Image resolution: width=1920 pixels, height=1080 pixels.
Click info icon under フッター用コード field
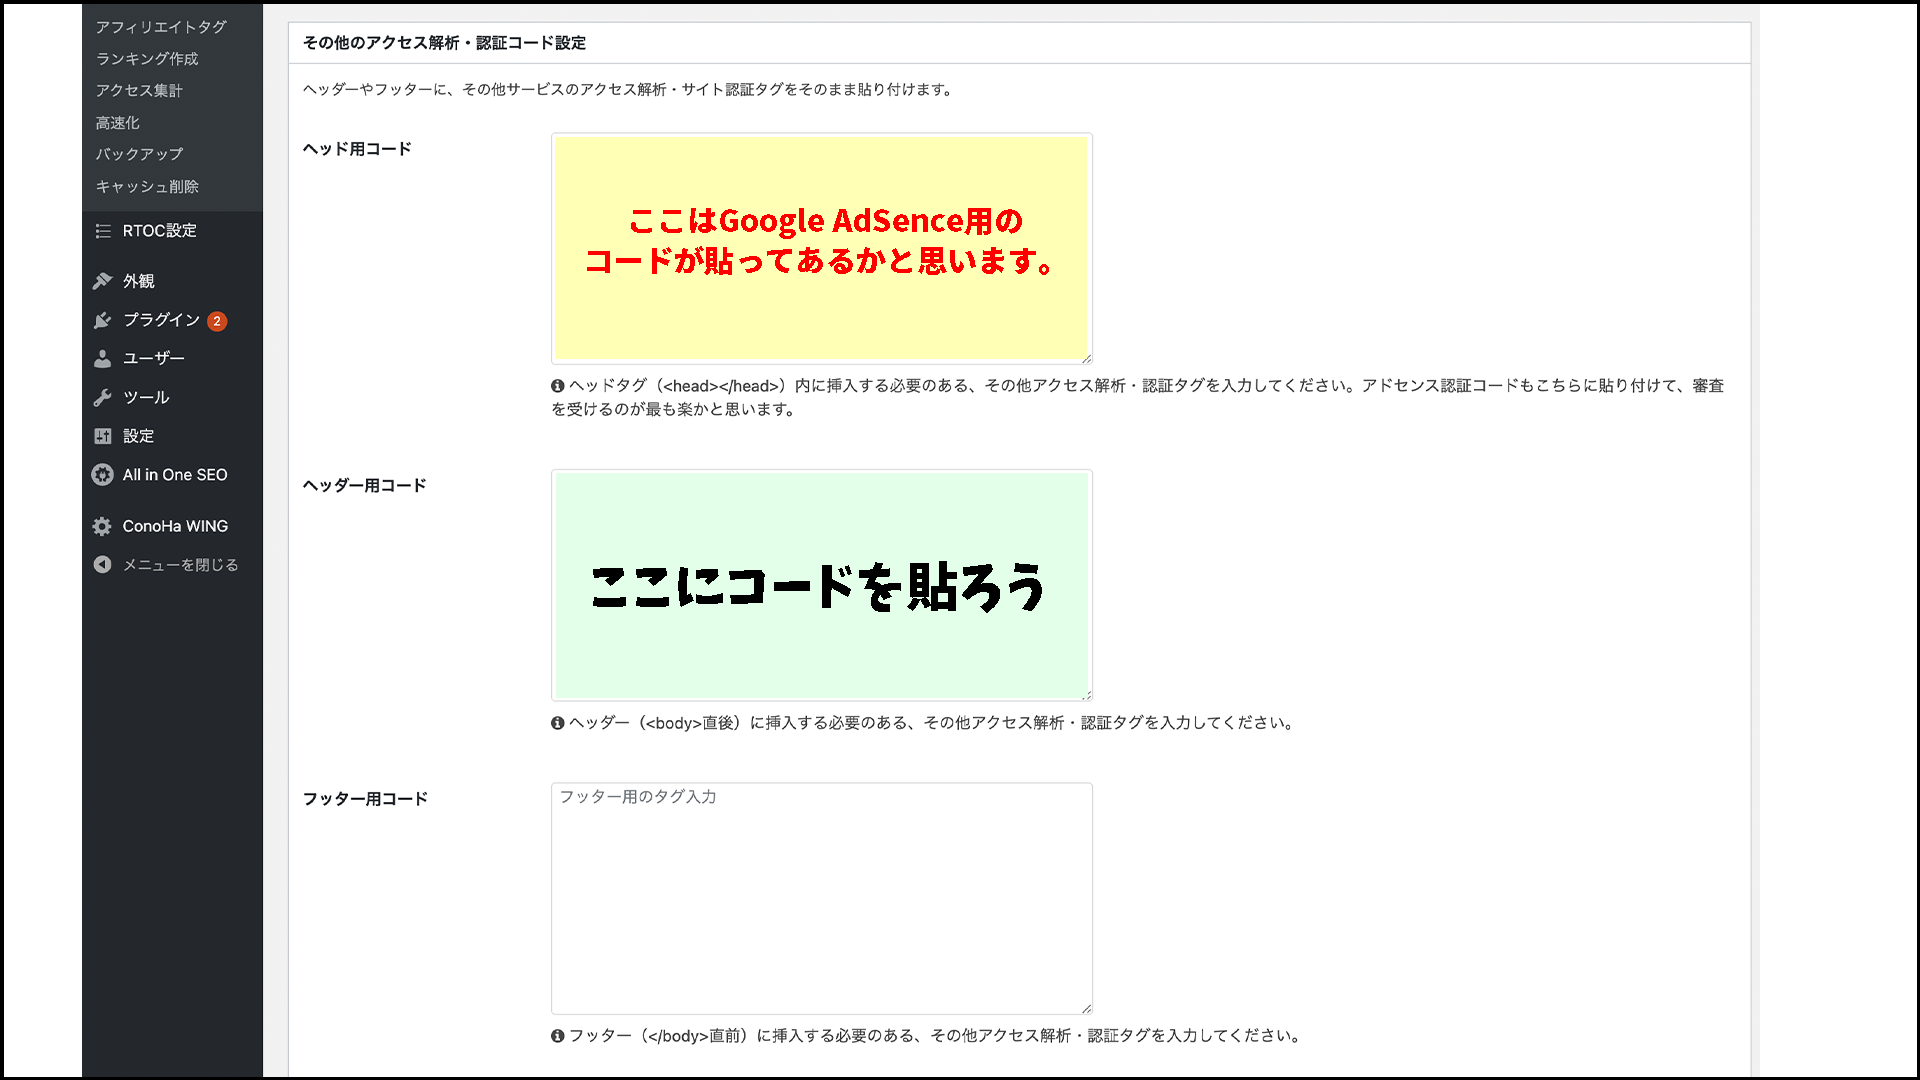558,1036
